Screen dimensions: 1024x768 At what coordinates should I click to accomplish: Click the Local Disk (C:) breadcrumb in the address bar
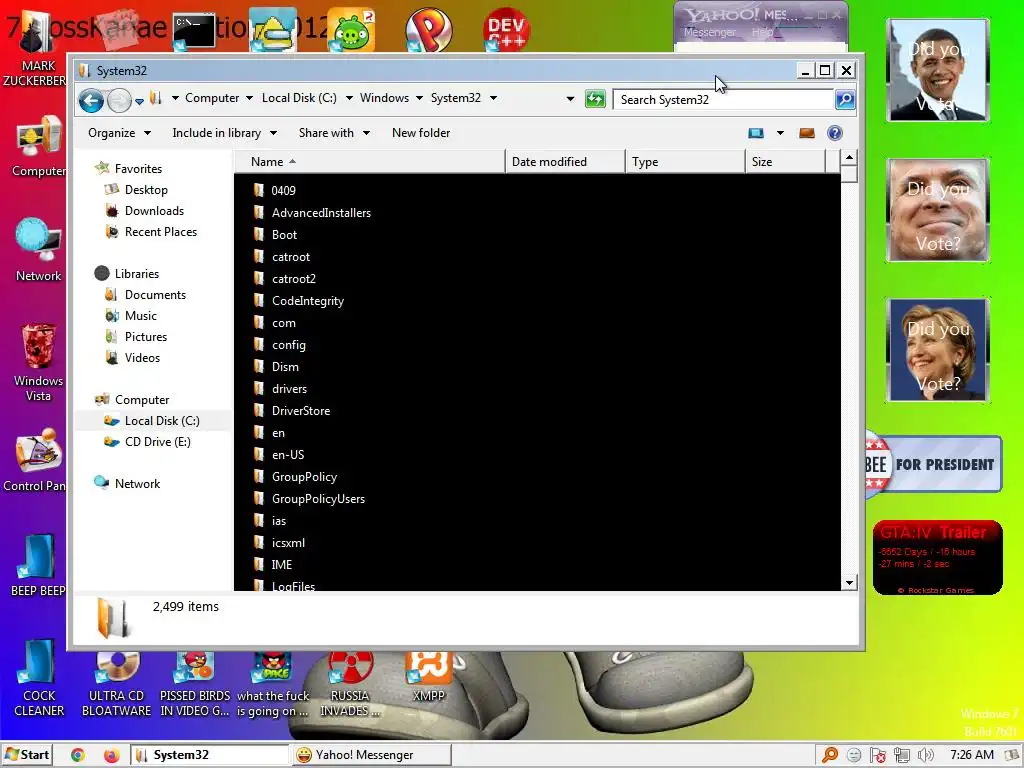pos(299,98)
